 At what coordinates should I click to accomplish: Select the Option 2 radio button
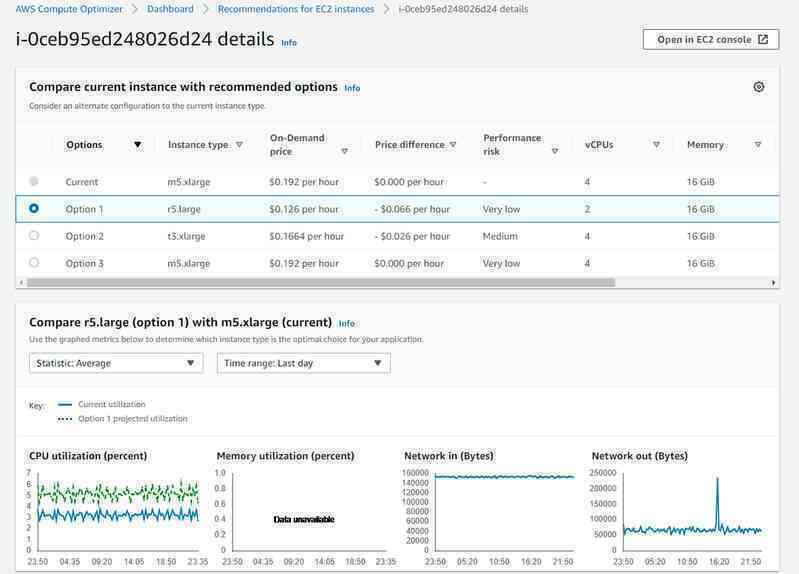(34, 236)
